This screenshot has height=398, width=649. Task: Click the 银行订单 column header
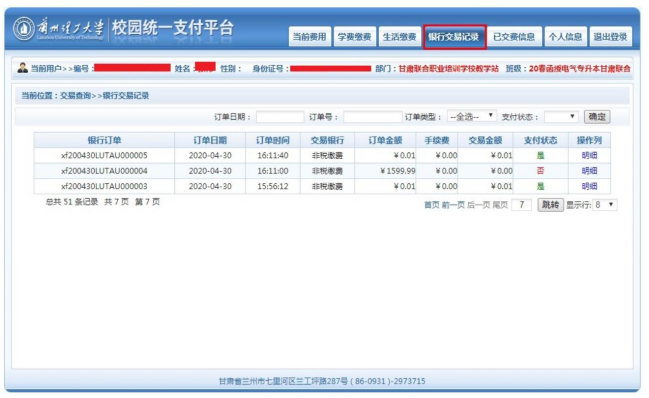(104, 140)
